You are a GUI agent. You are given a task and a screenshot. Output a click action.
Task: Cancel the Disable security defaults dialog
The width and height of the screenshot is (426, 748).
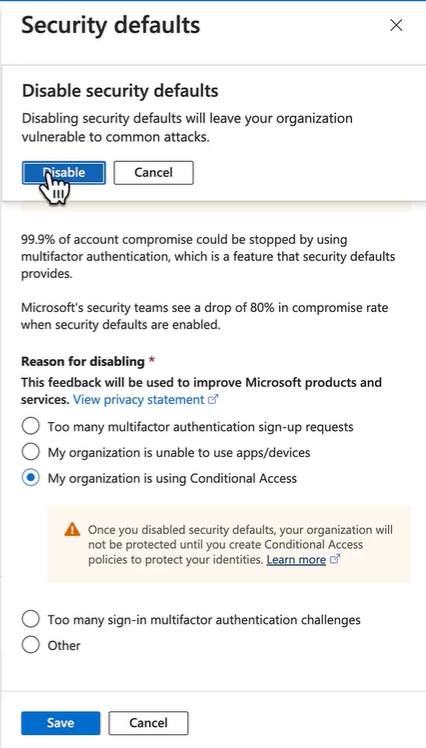[x=153, y=173]
